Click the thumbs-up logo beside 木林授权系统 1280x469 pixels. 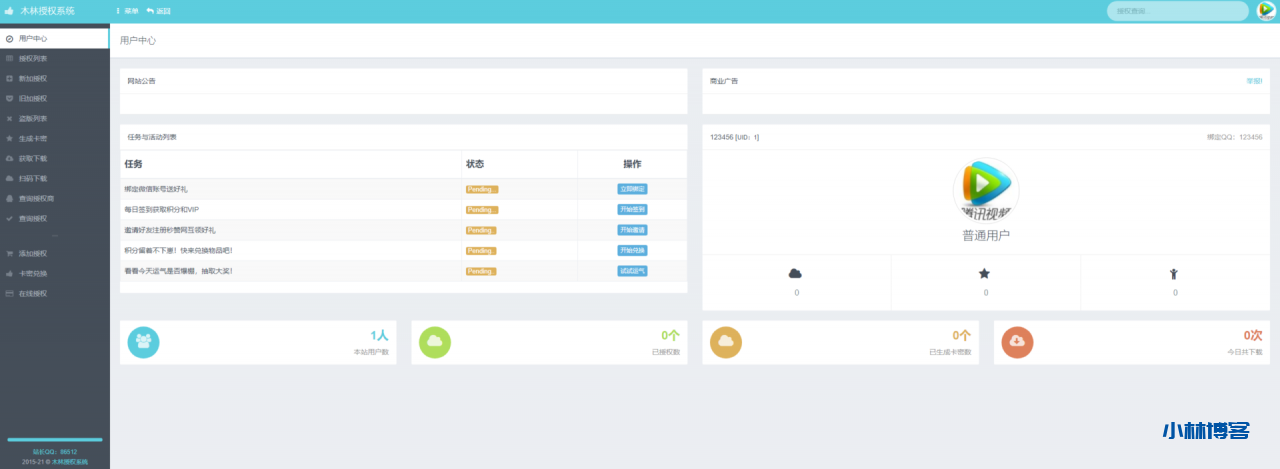9,11
